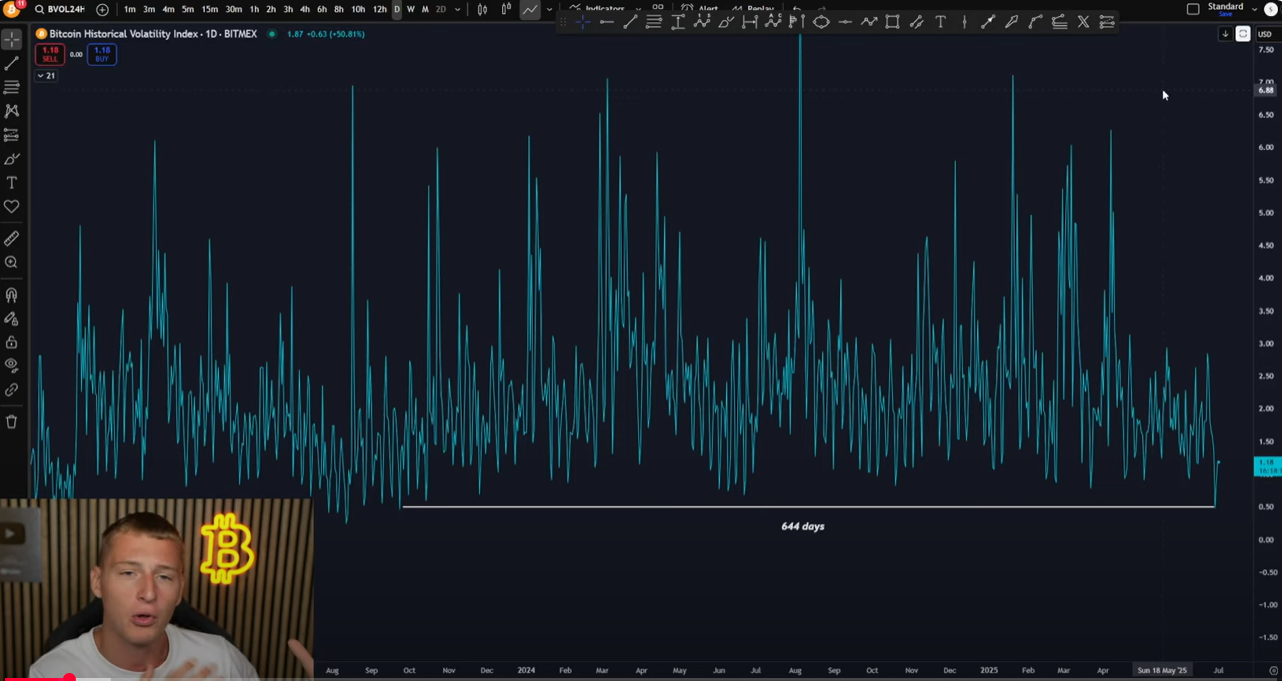Select the brush drawing tool in left sidebar
Viewport: 1282px width, 681px height.
(x=12, y=159)
